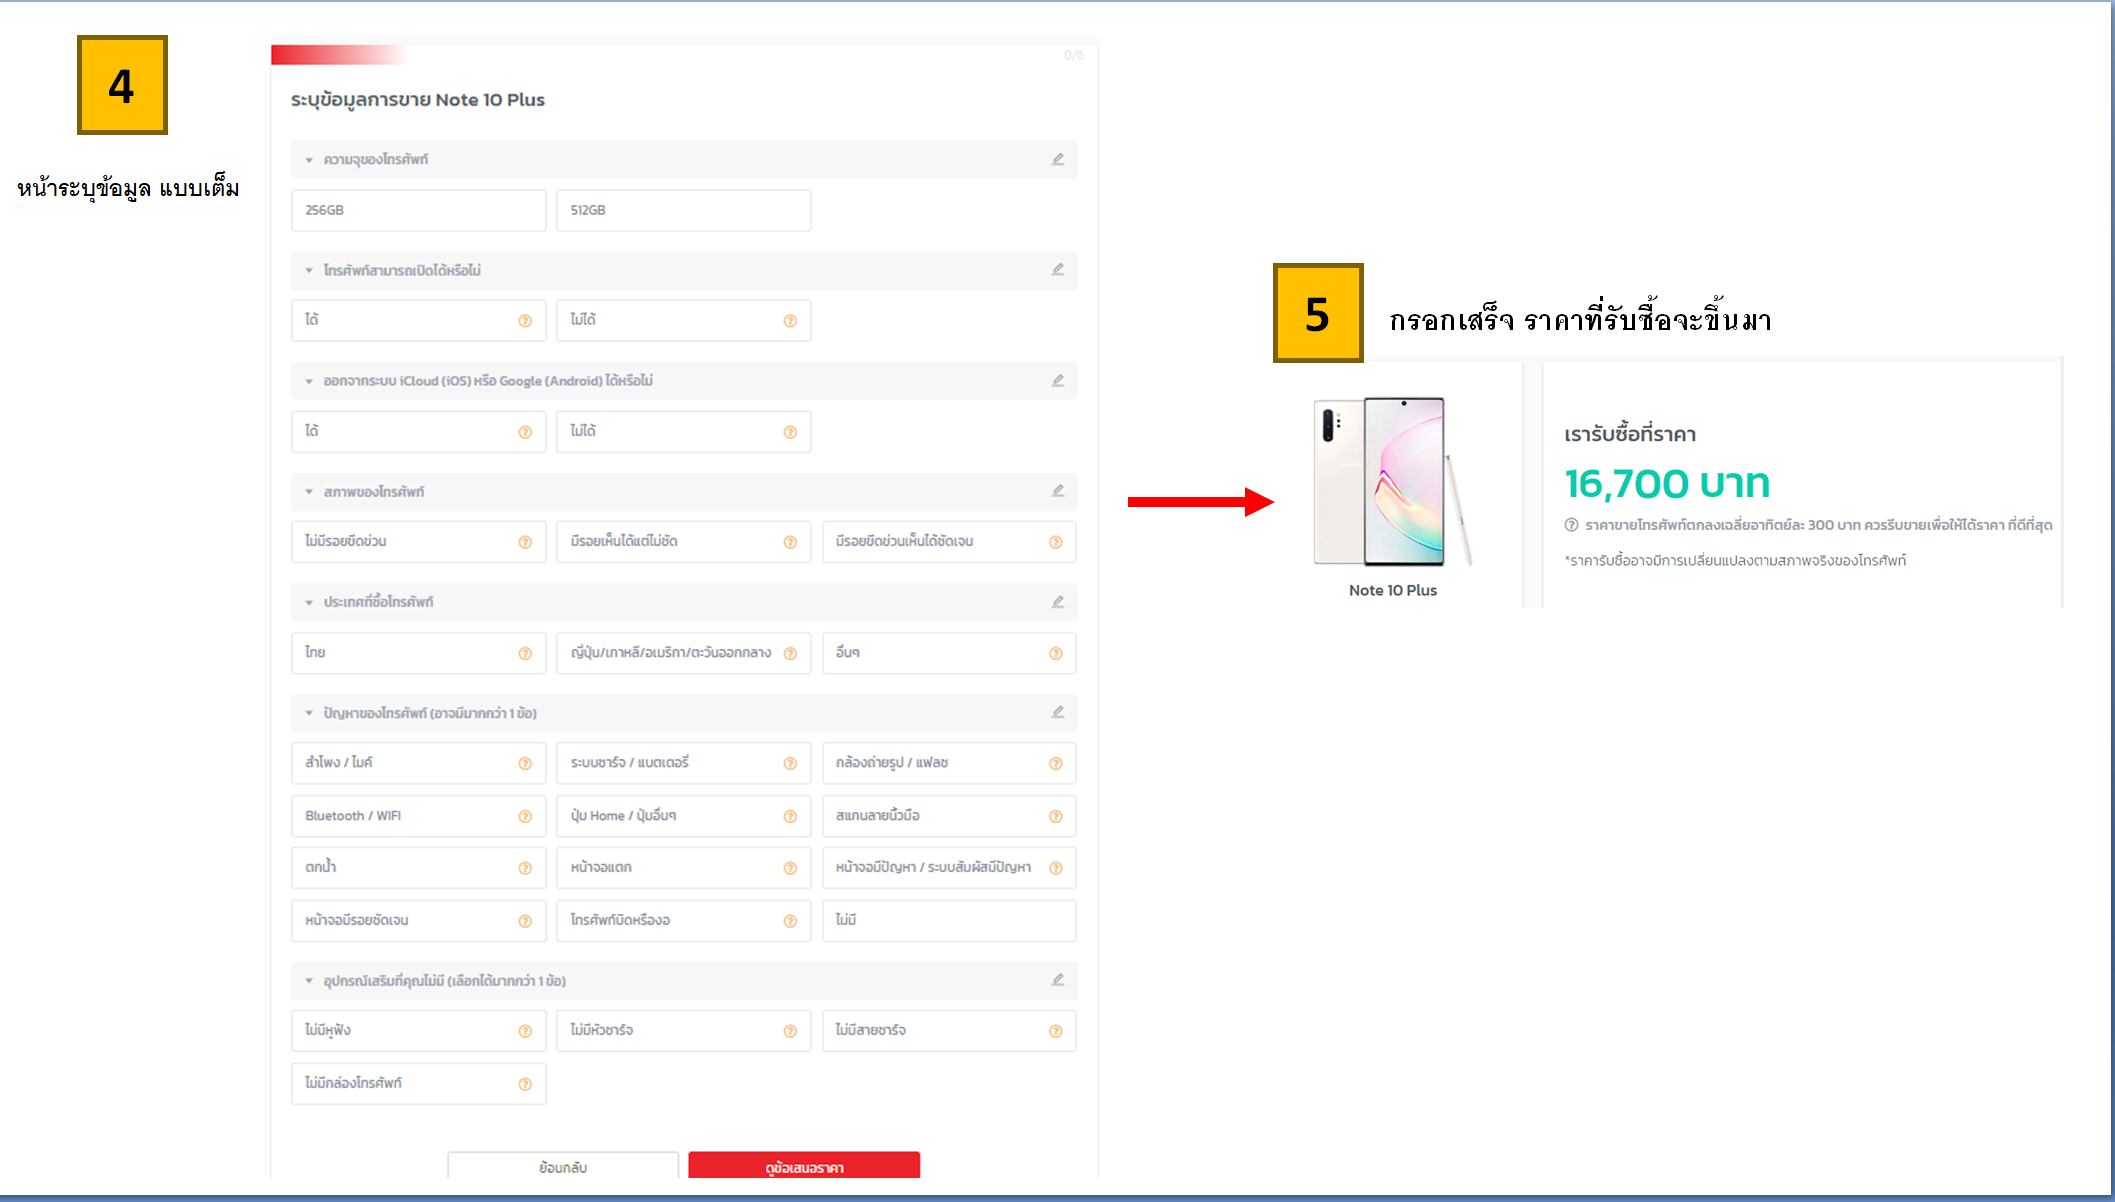Image resolution: width=2115 pixels, height=1202 pixels.
Task: Click edit pencil for phone problems (ปัญหาของโทรศัพท์) section
Action: (1058, 712)
